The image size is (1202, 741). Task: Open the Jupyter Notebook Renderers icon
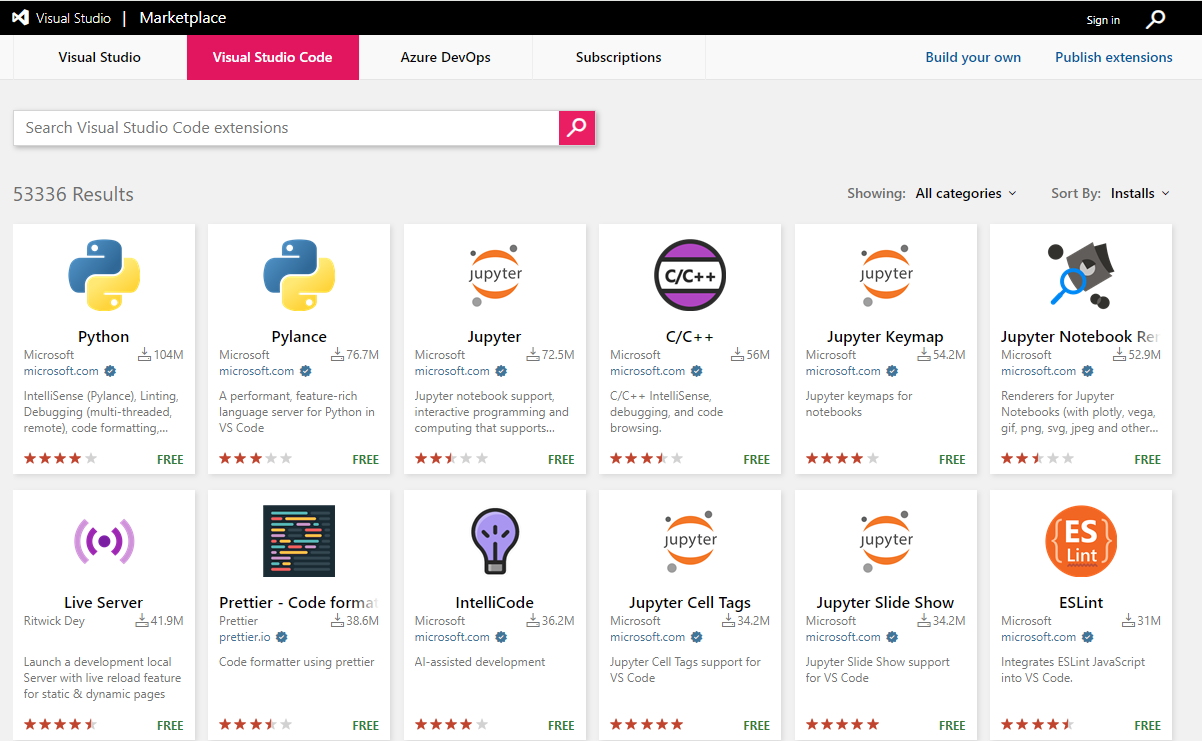click(1081, 275)
